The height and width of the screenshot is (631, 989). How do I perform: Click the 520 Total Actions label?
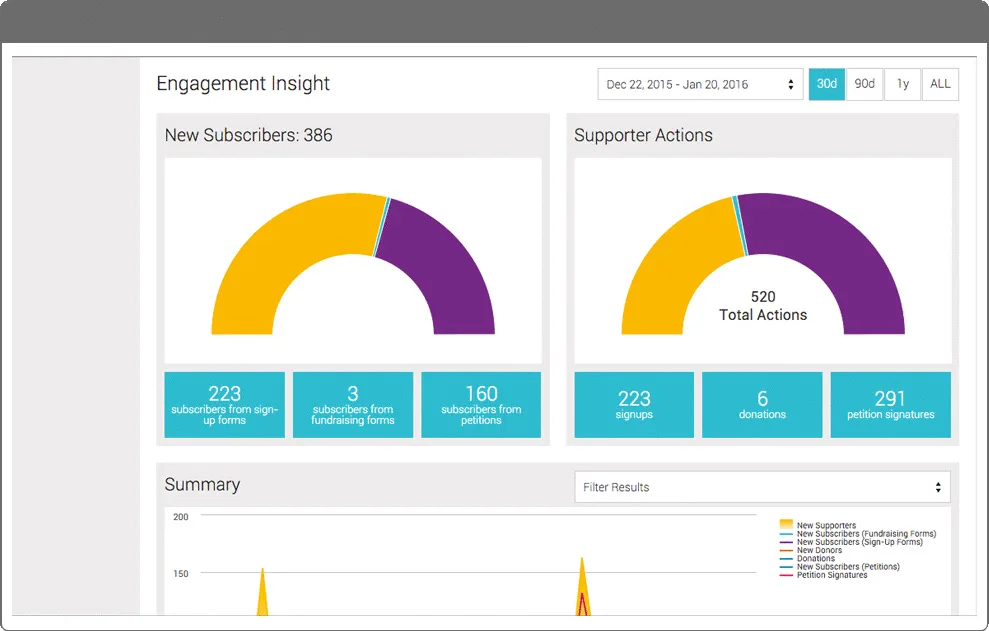click(x=763, y=306)
